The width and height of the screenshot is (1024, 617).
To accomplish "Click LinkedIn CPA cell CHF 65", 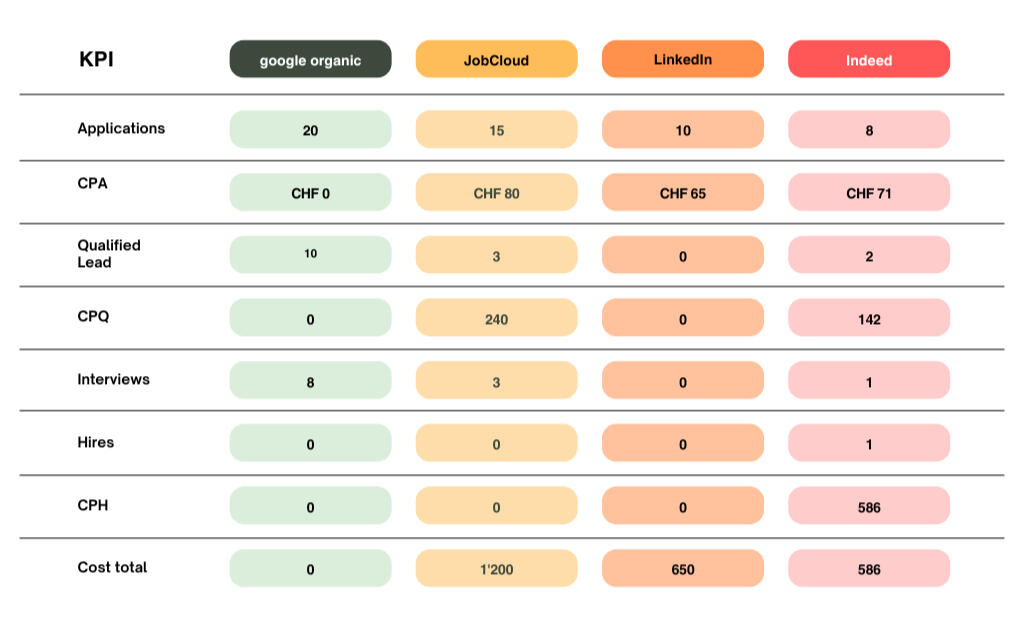I will pos(682,193).
